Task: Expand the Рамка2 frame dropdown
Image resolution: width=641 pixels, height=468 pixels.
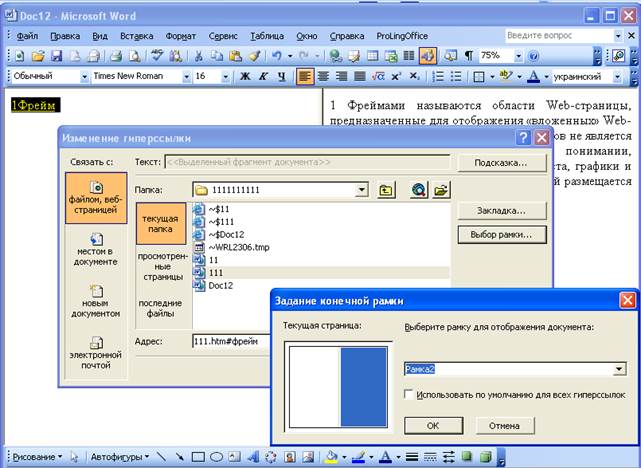Action: [x=619, y=369]
